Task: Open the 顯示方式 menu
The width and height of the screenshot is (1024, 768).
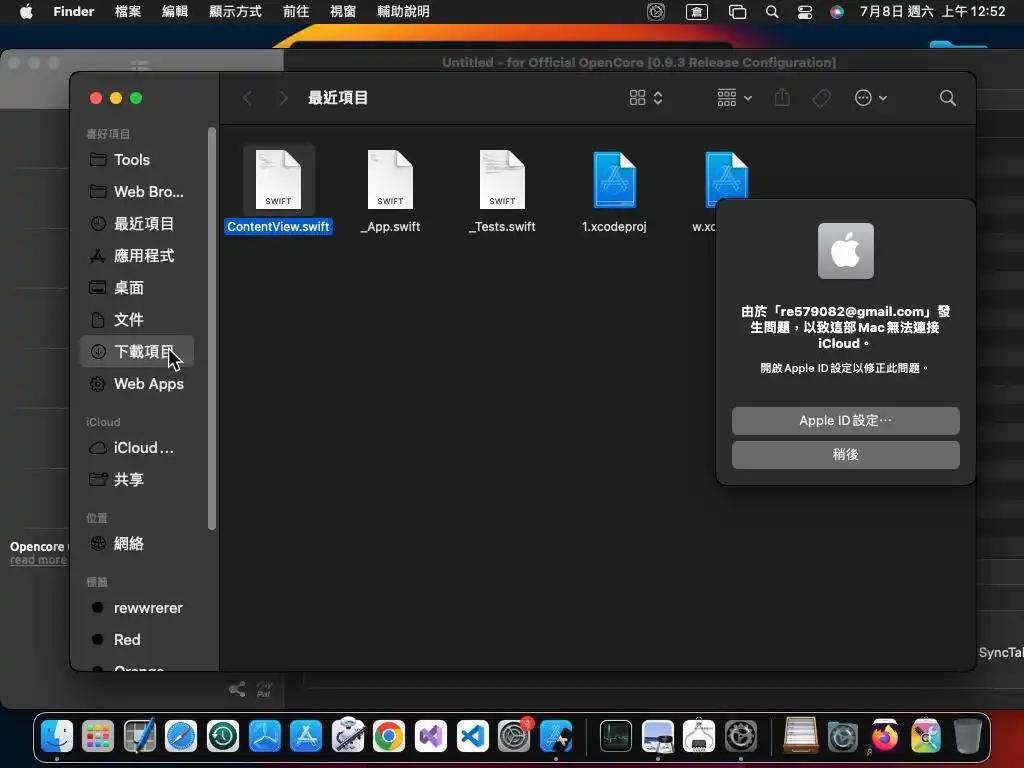Action: coord(235,11)
